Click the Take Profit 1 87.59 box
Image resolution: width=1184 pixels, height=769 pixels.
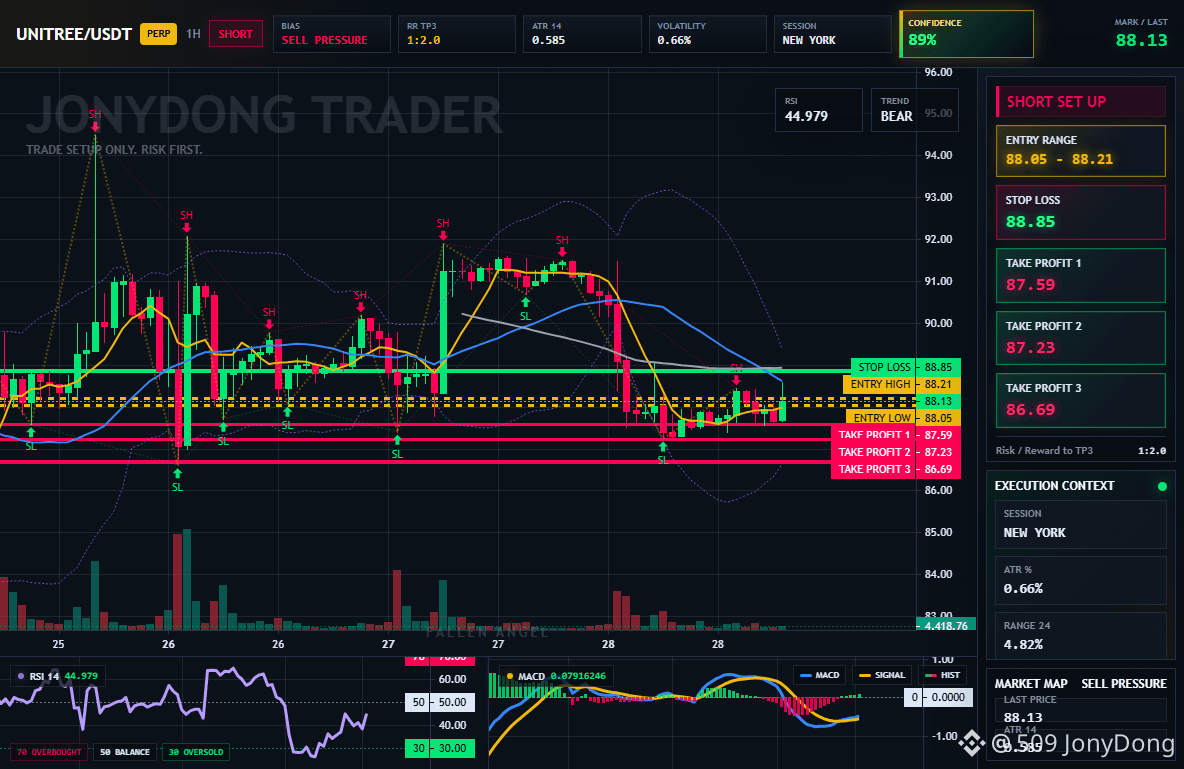[x=1081, y=276]
